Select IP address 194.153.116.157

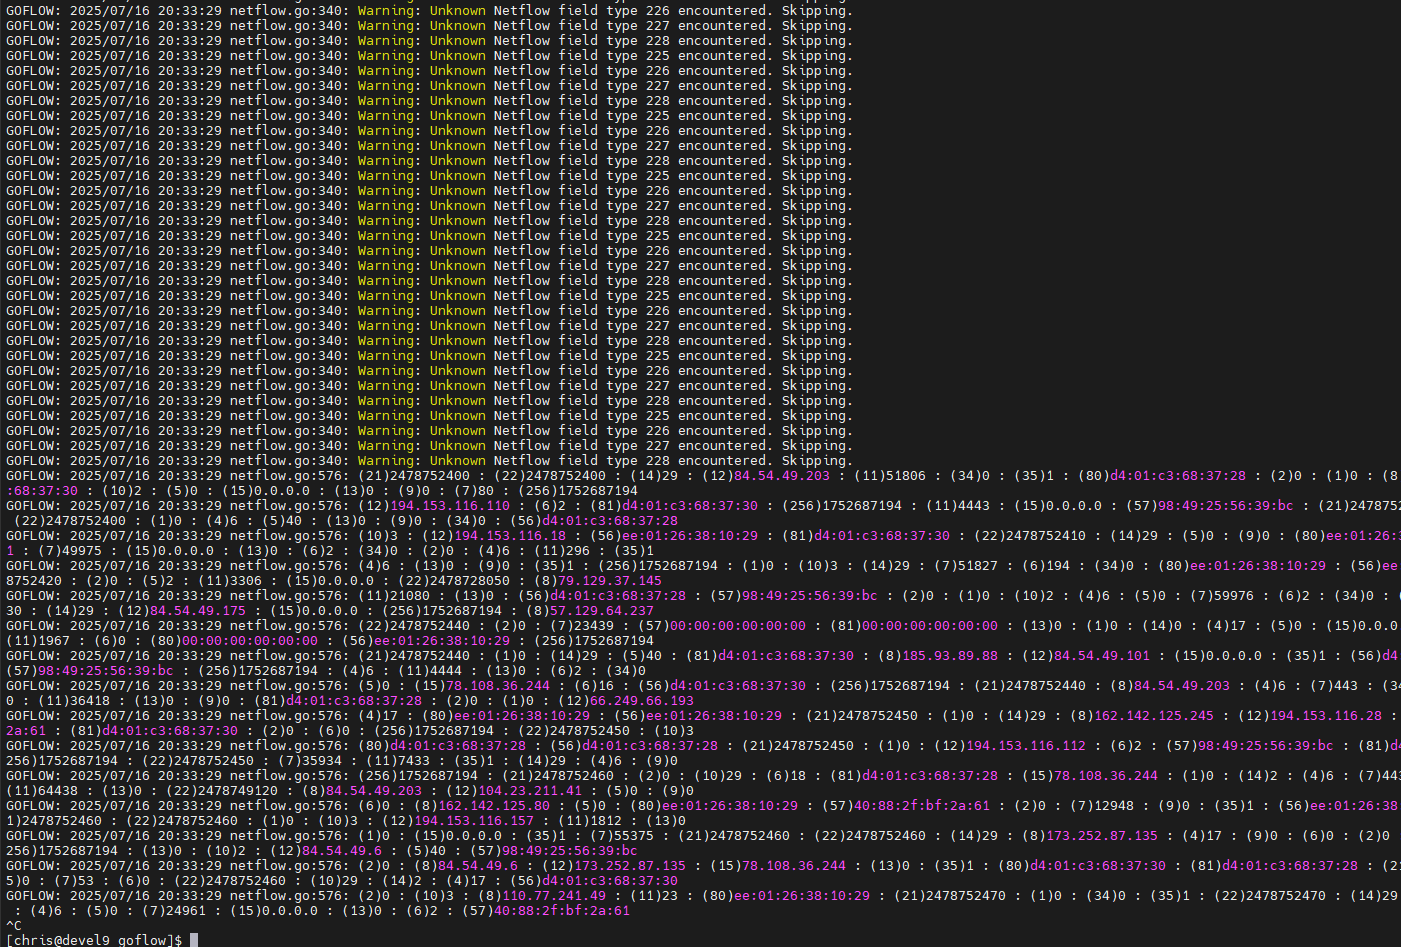click(474, 821)
